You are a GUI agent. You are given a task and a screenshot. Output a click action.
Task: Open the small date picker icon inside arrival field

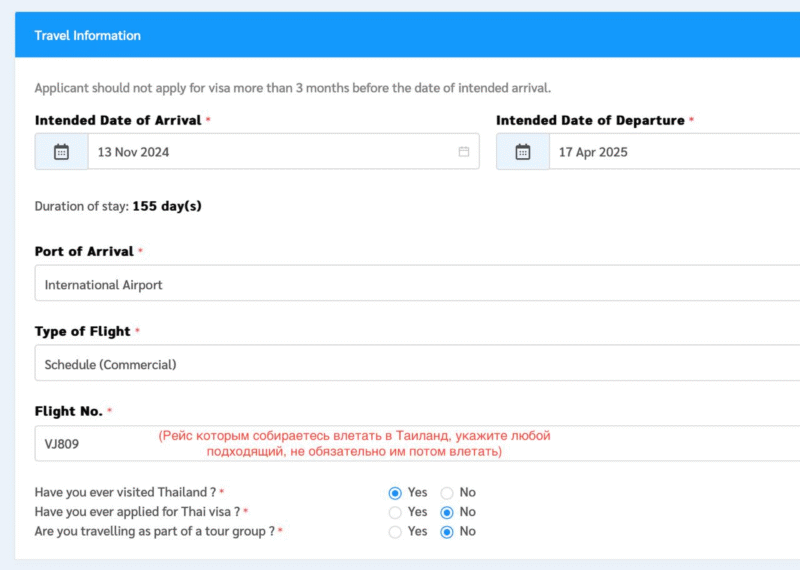click(x=464, y=152)
